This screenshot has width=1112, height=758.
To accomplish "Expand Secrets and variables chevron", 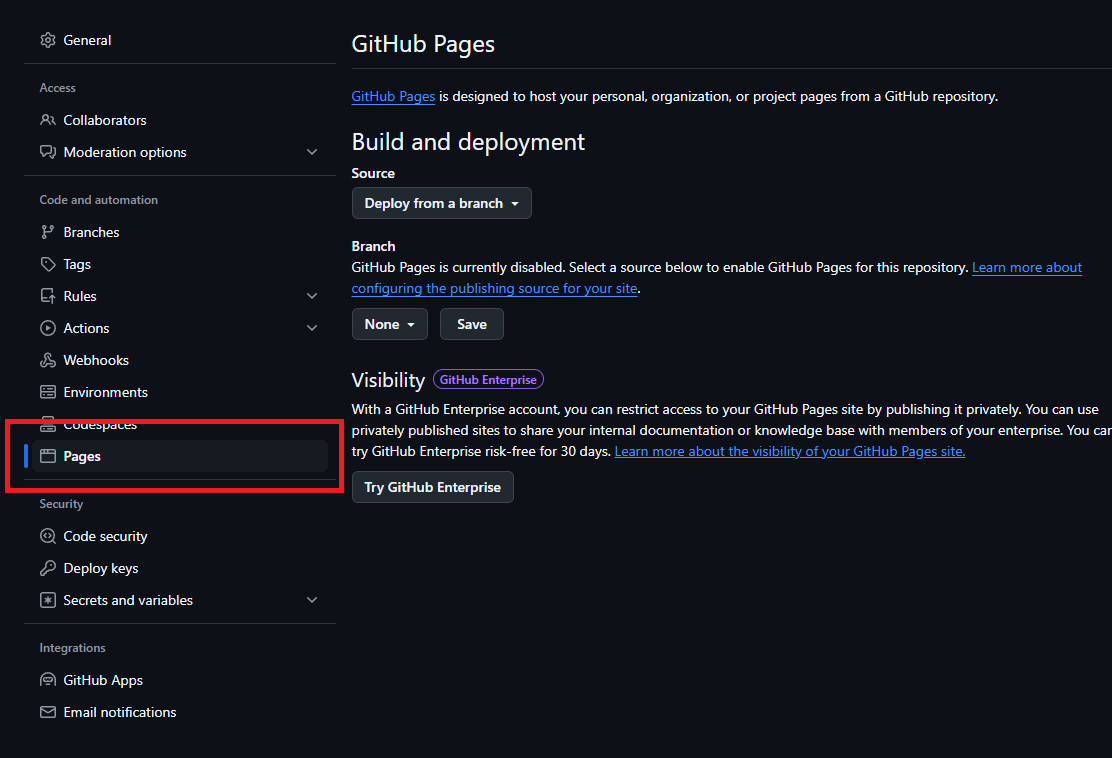I will point(312,600).
